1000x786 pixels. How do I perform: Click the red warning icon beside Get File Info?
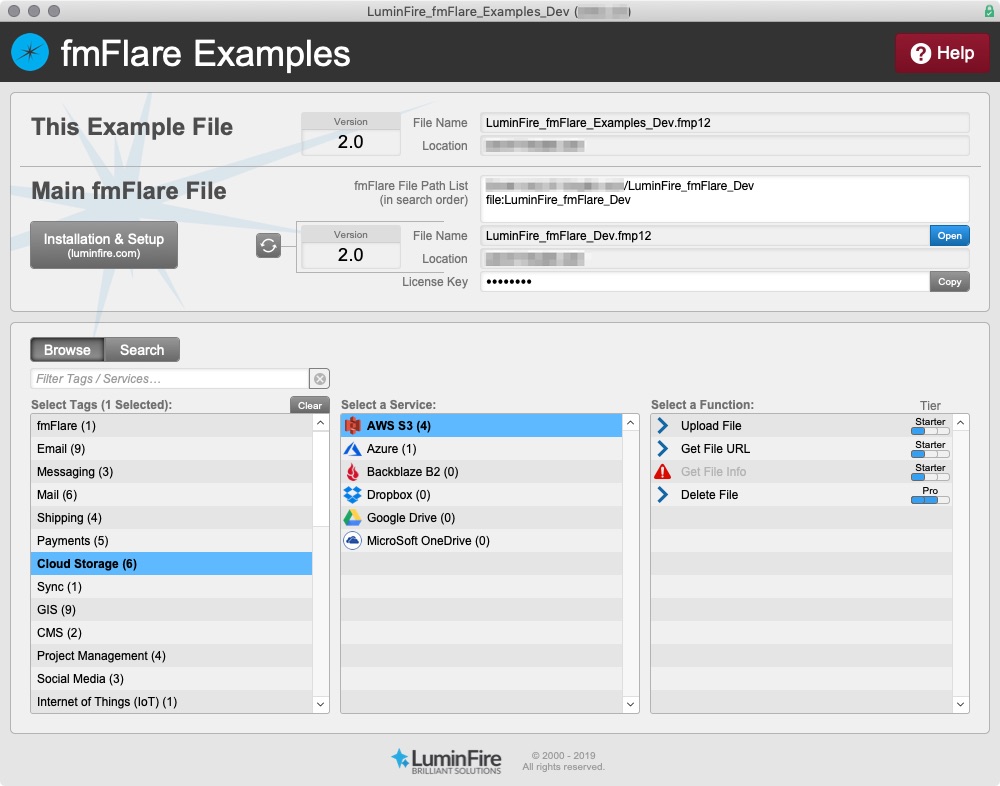point(663,471)
